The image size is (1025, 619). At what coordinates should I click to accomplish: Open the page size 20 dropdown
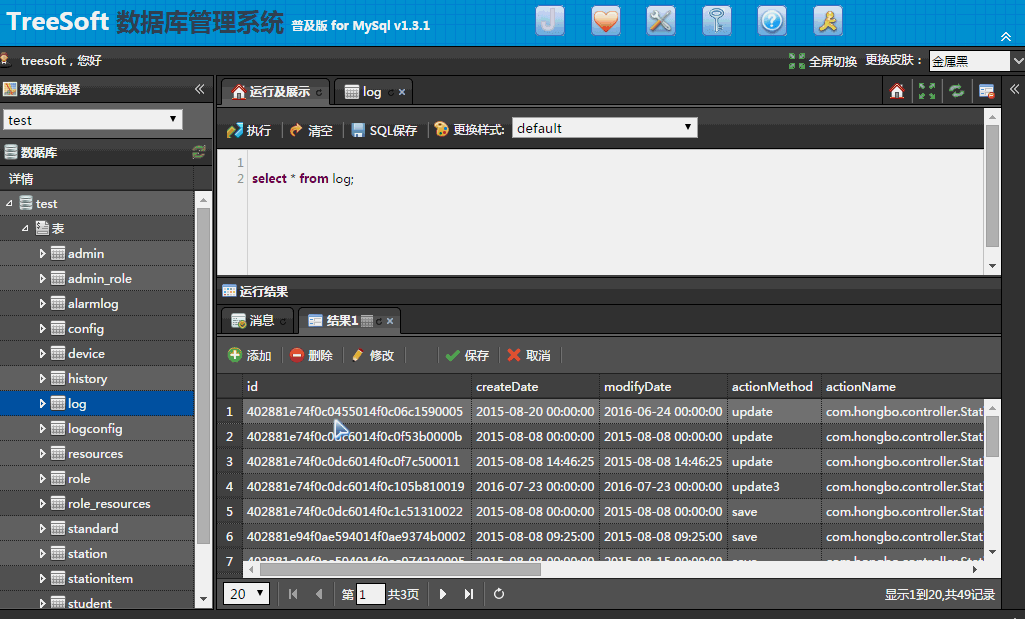[246, 594]
